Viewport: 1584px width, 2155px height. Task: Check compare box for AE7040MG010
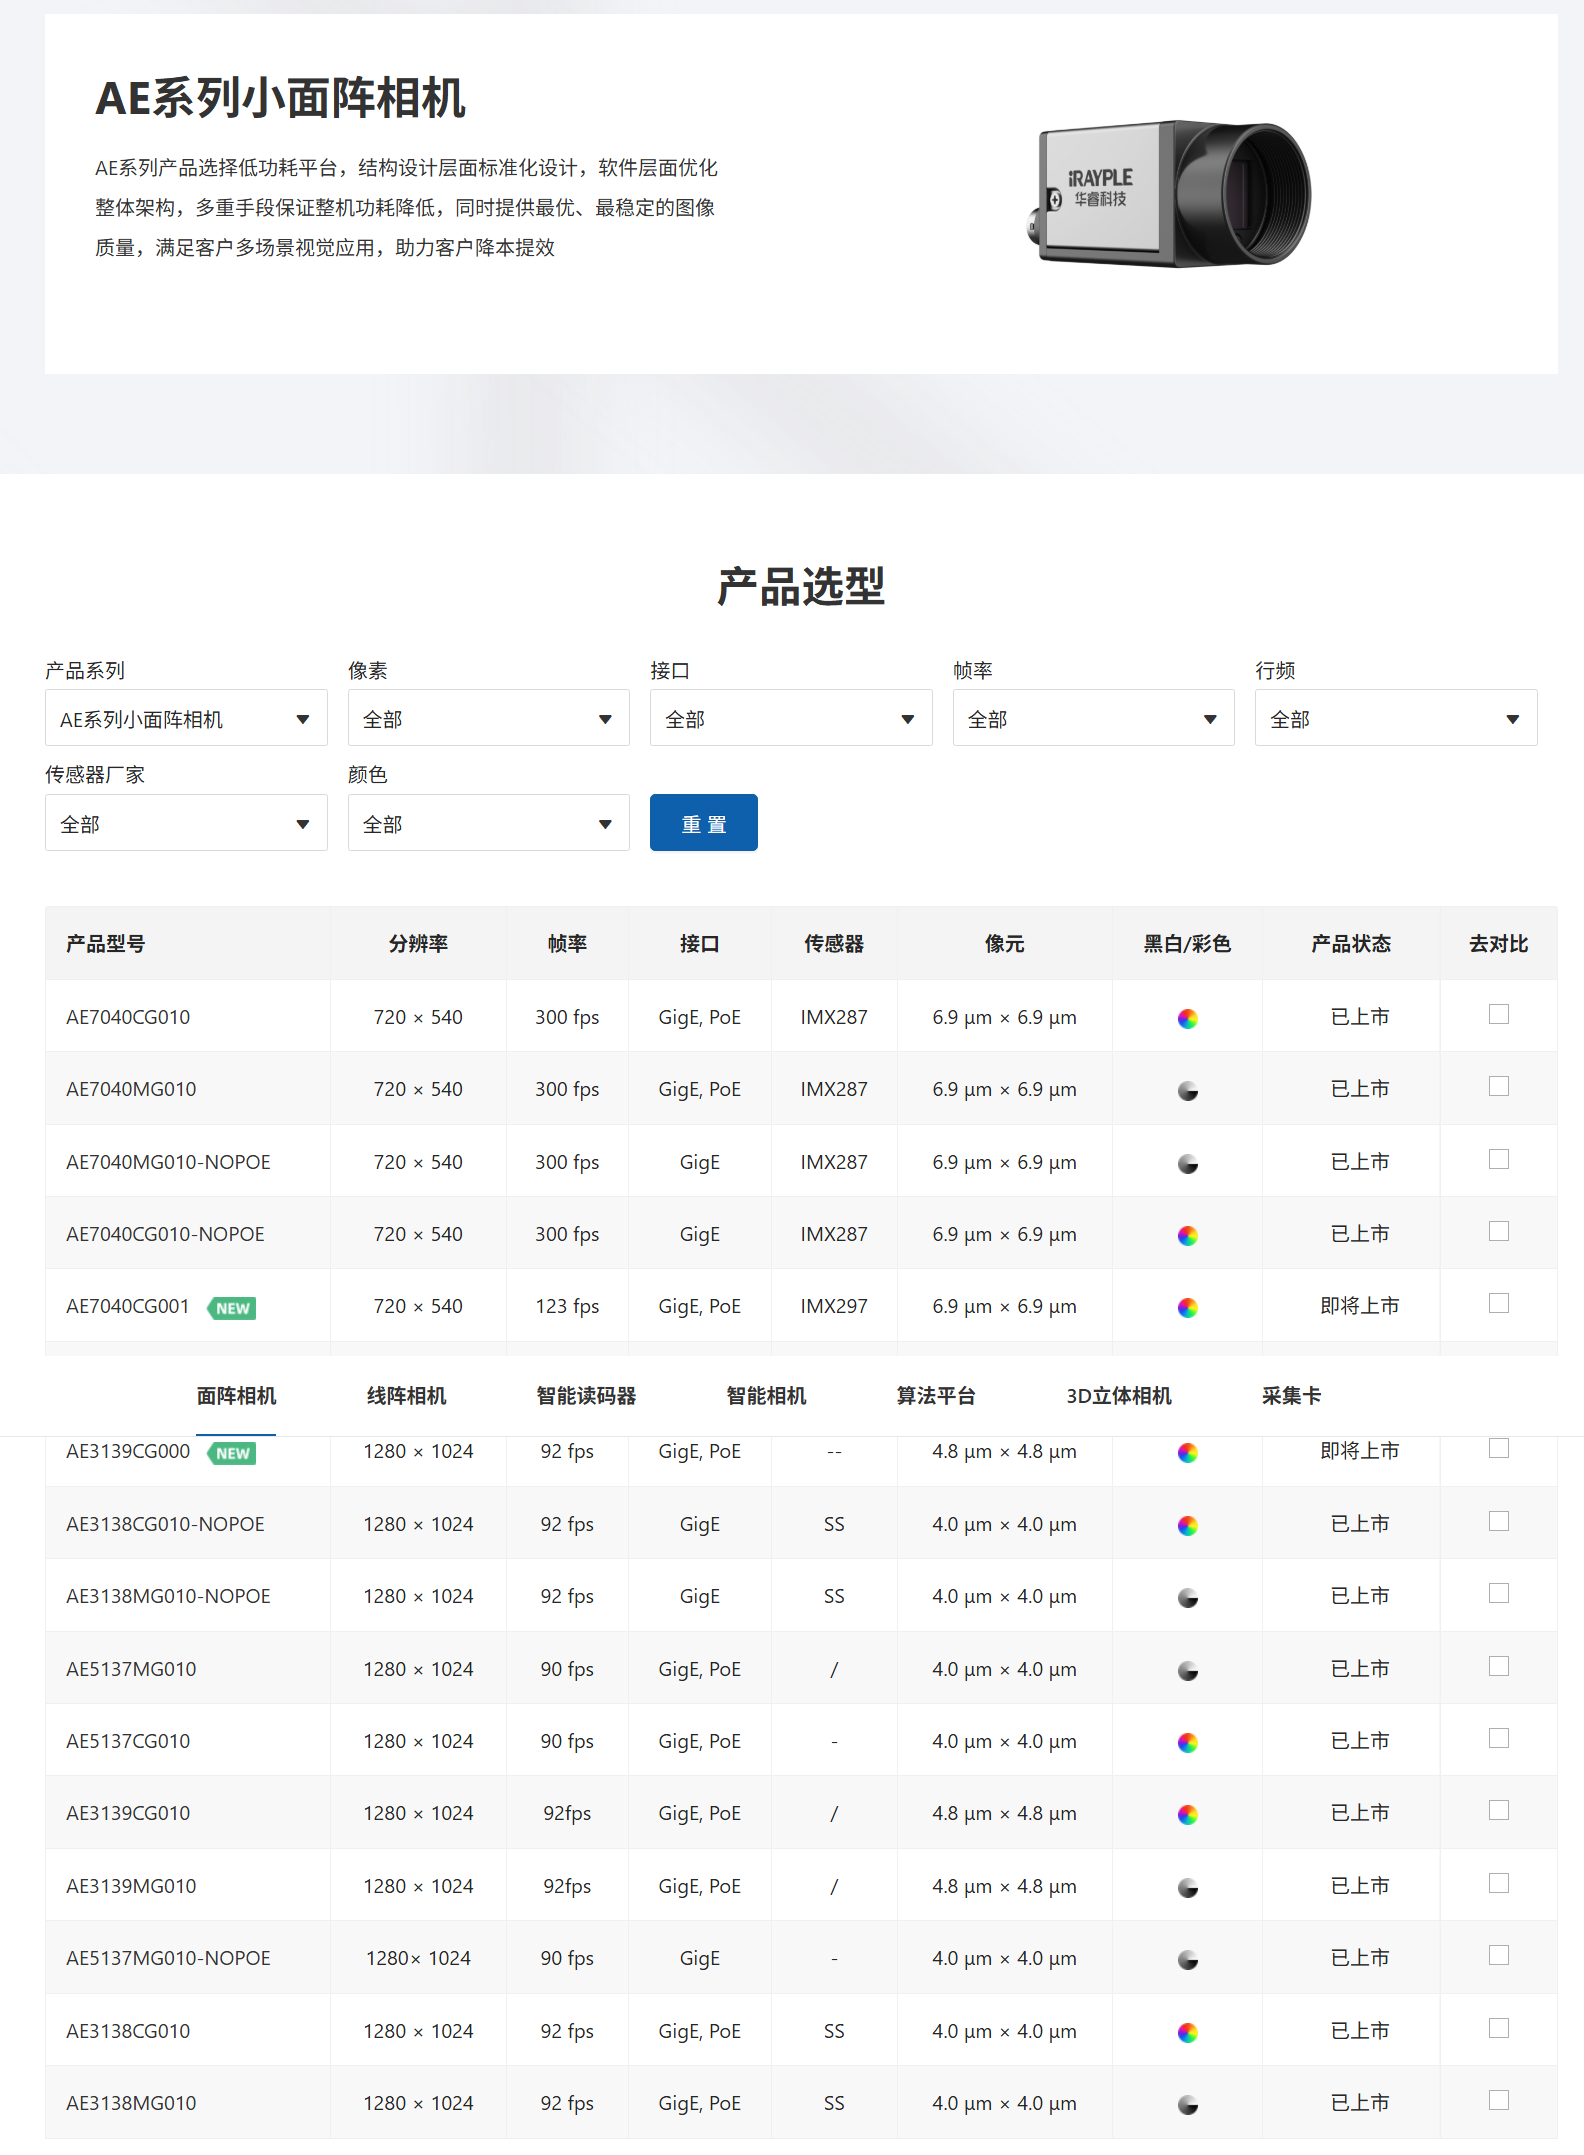1498,1086
